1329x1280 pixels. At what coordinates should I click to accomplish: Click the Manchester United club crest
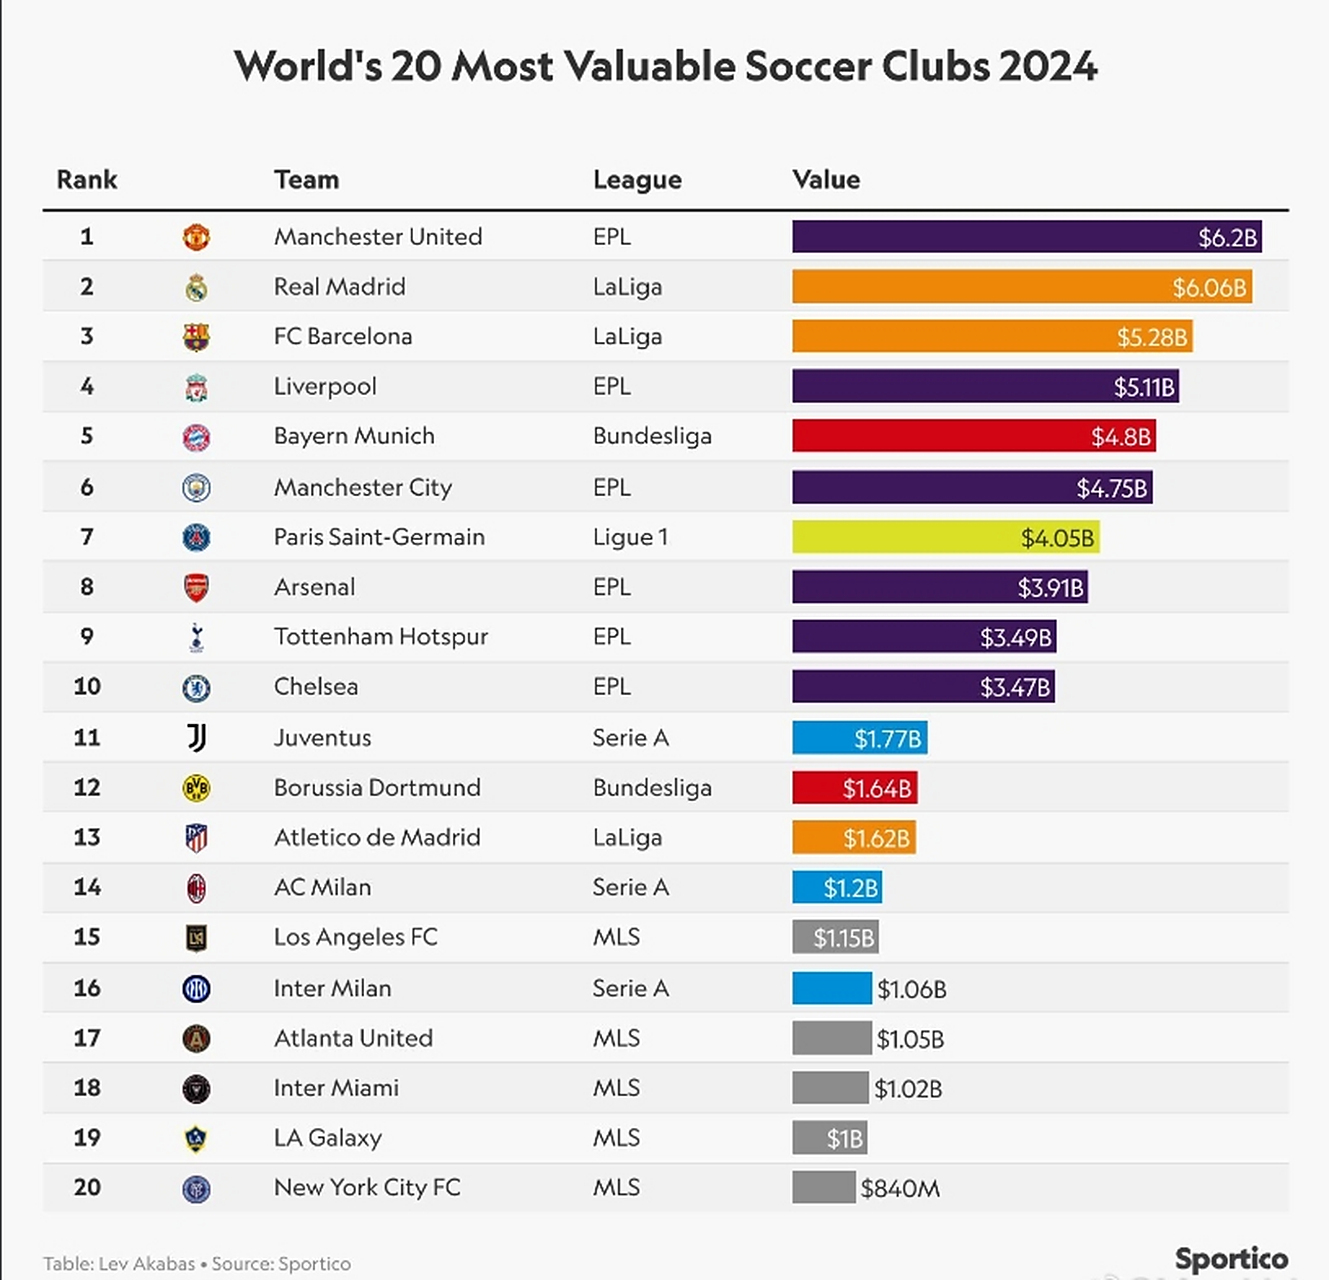point(196,237)
